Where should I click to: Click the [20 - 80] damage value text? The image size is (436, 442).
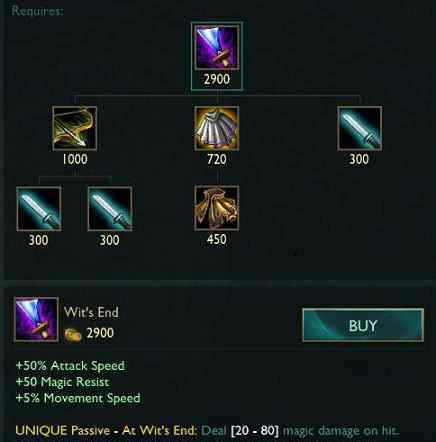tap(255, 430)
